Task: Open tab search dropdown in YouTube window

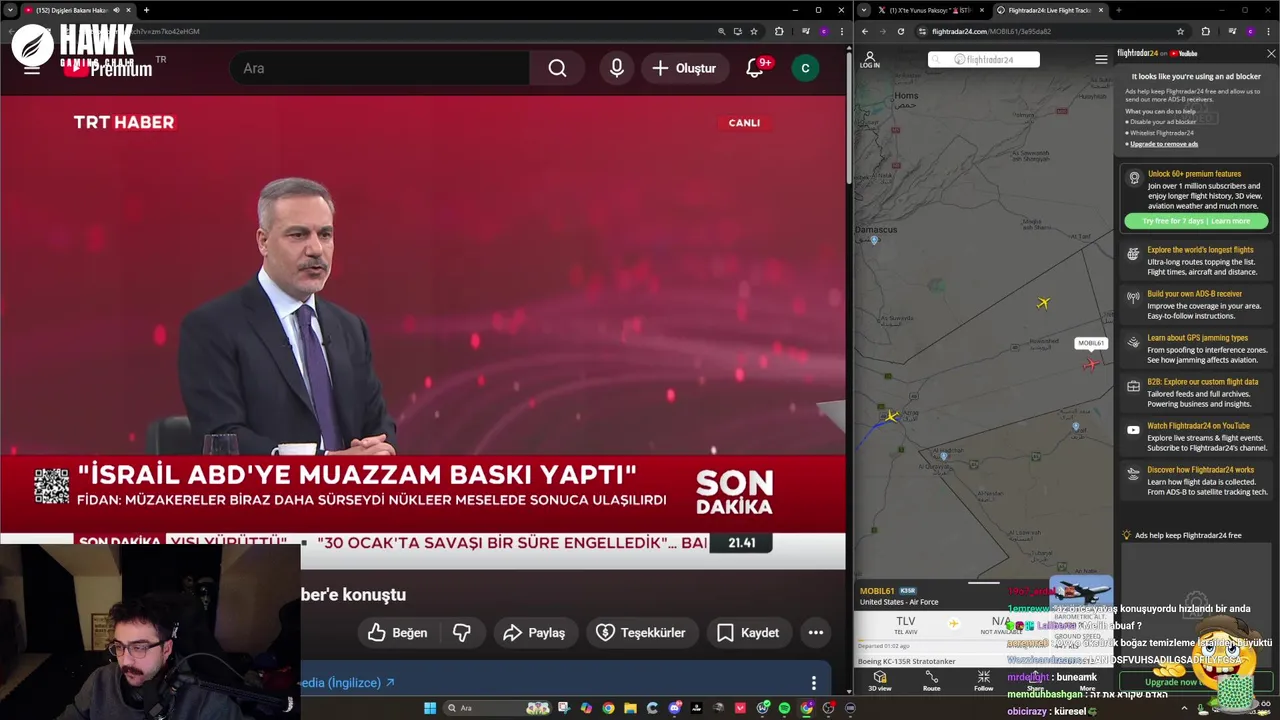Action: pos(10,10)
